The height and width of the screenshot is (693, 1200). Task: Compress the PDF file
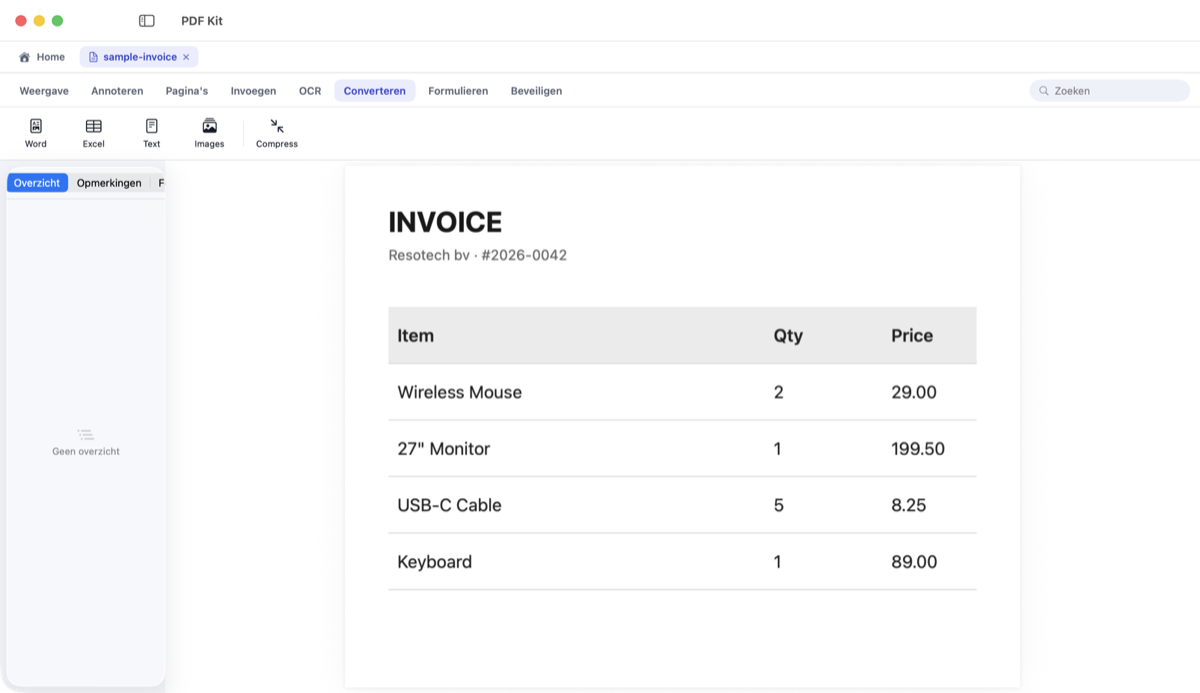(x=277, y=133)
